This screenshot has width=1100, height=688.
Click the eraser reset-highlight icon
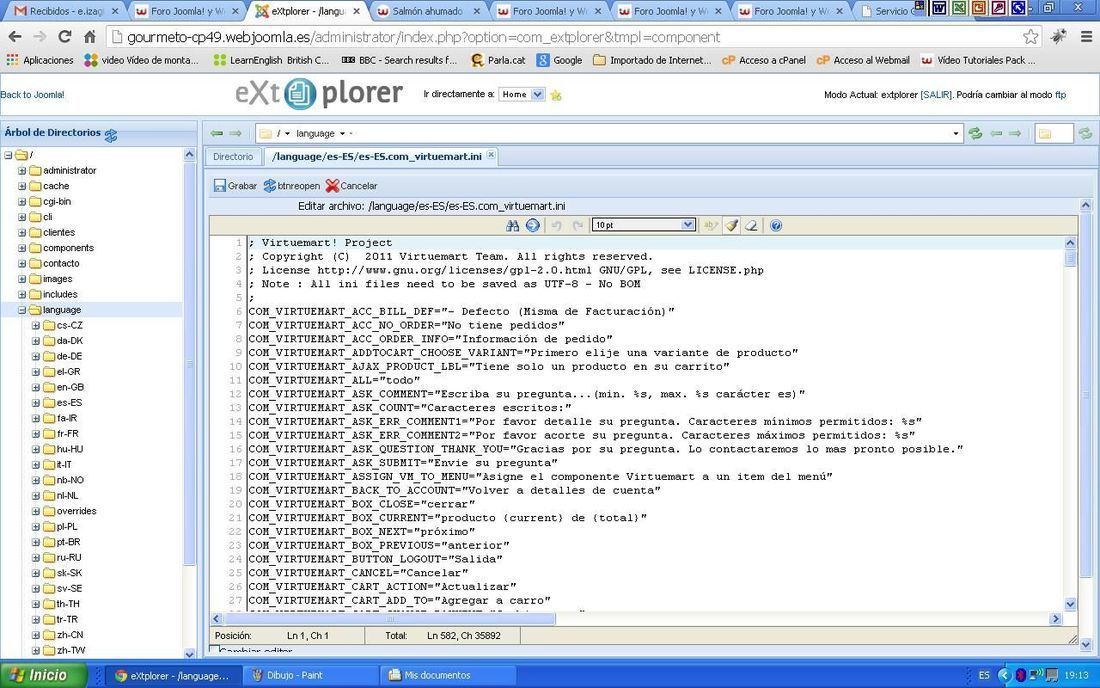[x=751, y=225]
